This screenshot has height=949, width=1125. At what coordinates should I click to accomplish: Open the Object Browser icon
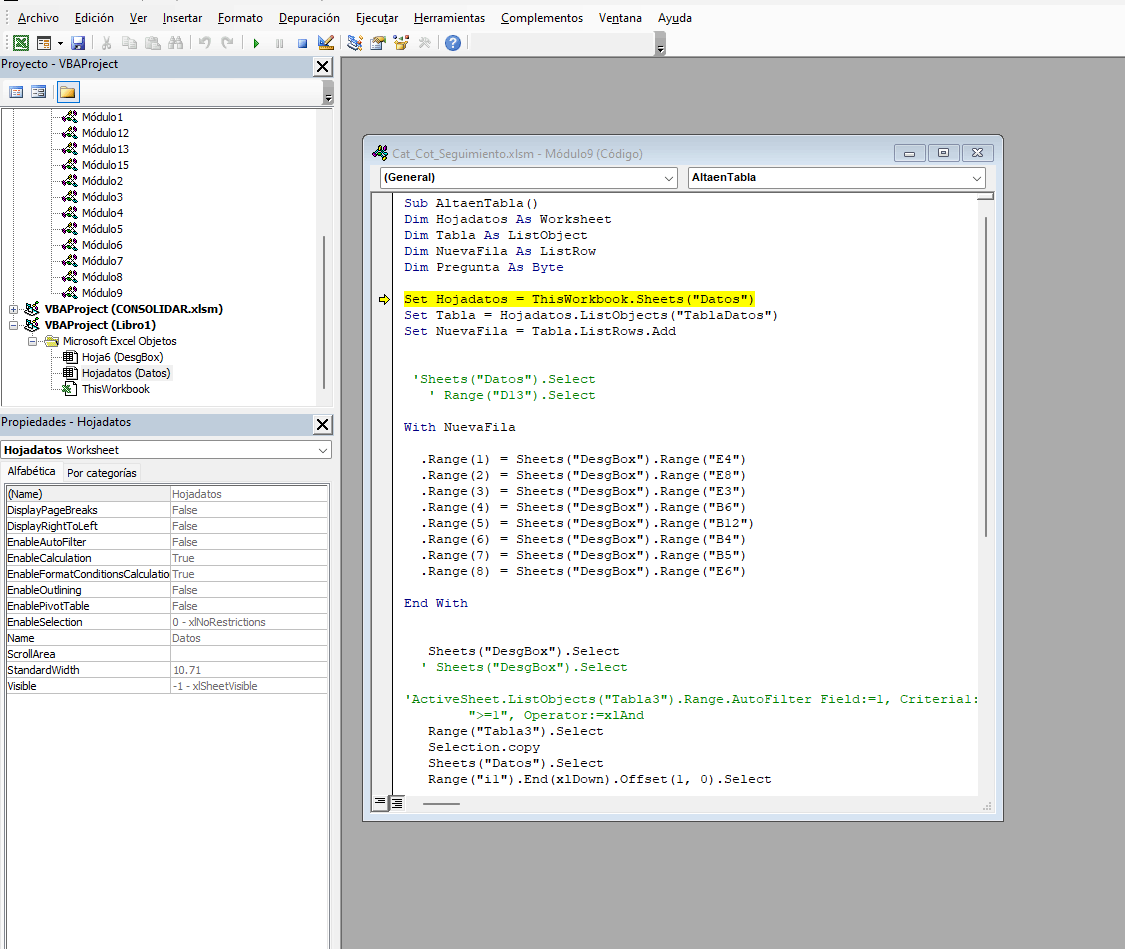[x=402, y=43]
